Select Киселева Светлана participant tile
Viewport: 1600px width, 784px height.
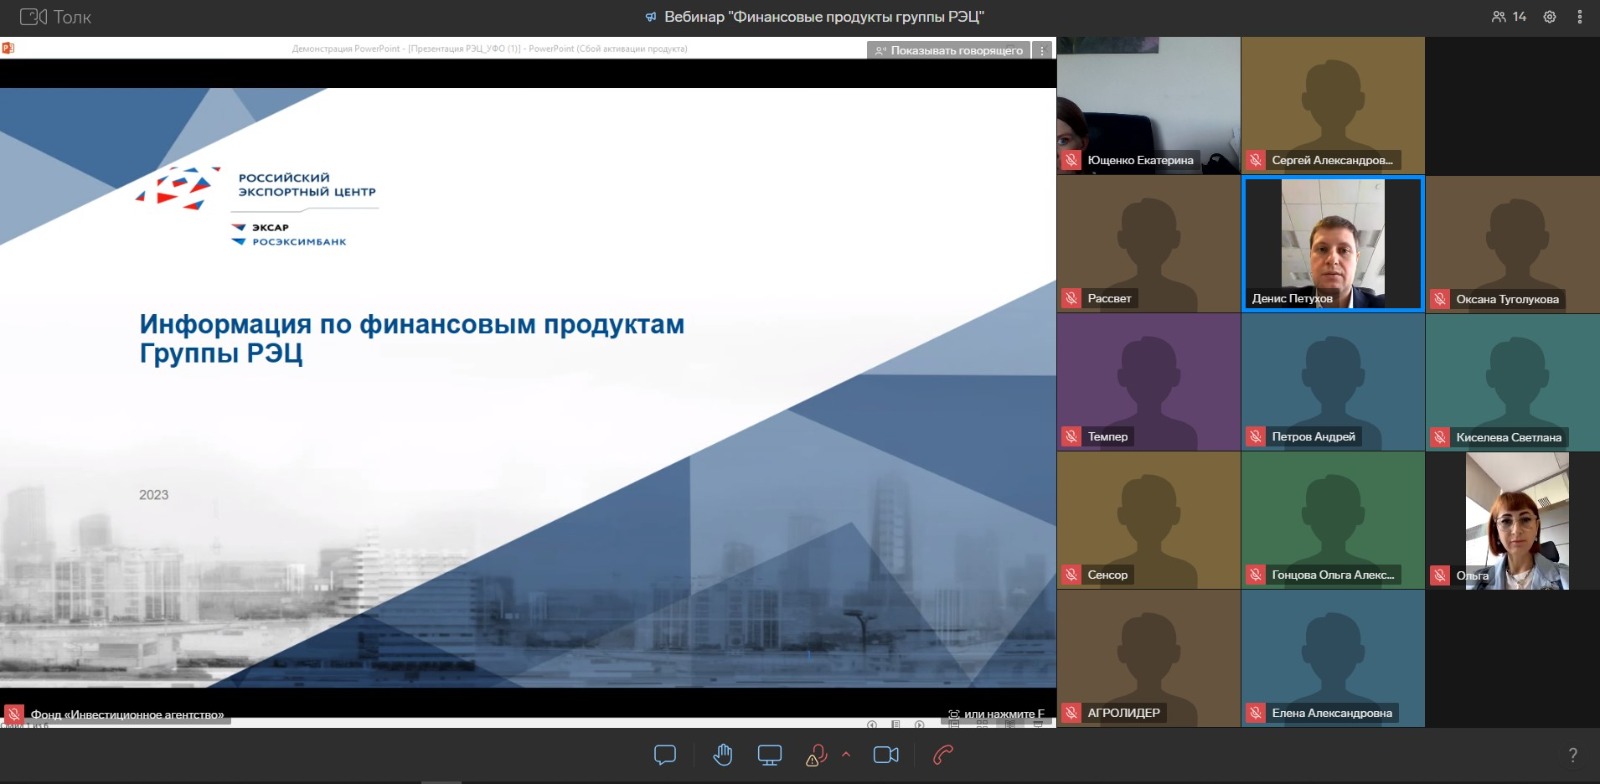coord(1513,382)
